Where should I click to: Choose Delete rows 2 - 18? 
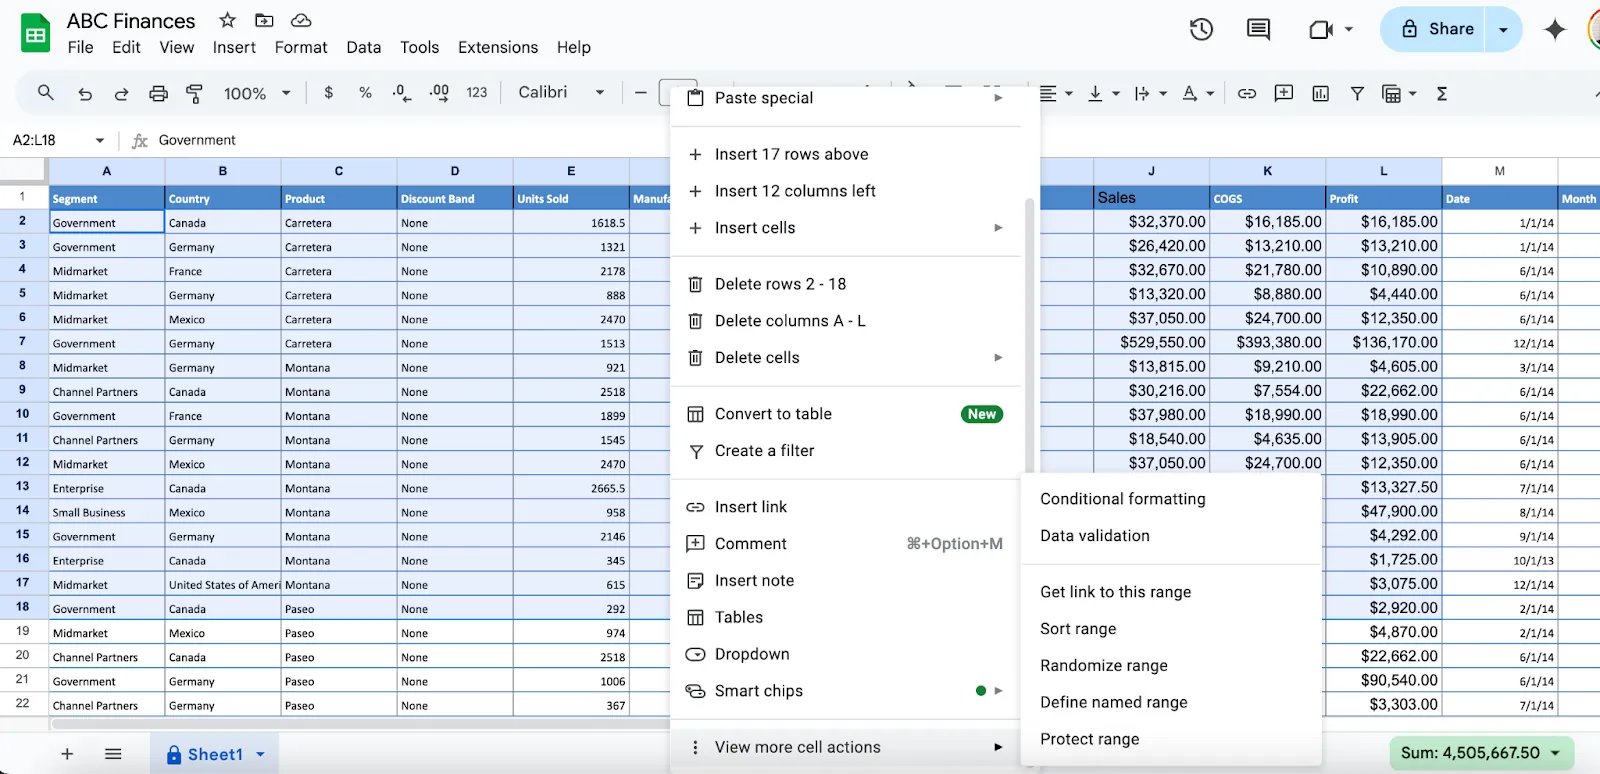point(846,284)
